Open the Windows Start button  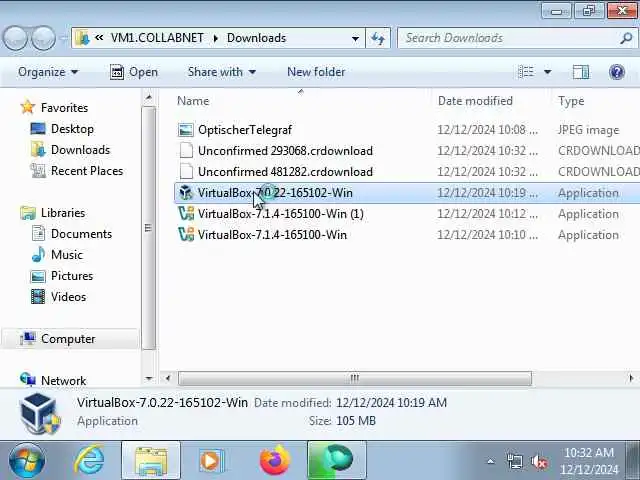point(27,461)
